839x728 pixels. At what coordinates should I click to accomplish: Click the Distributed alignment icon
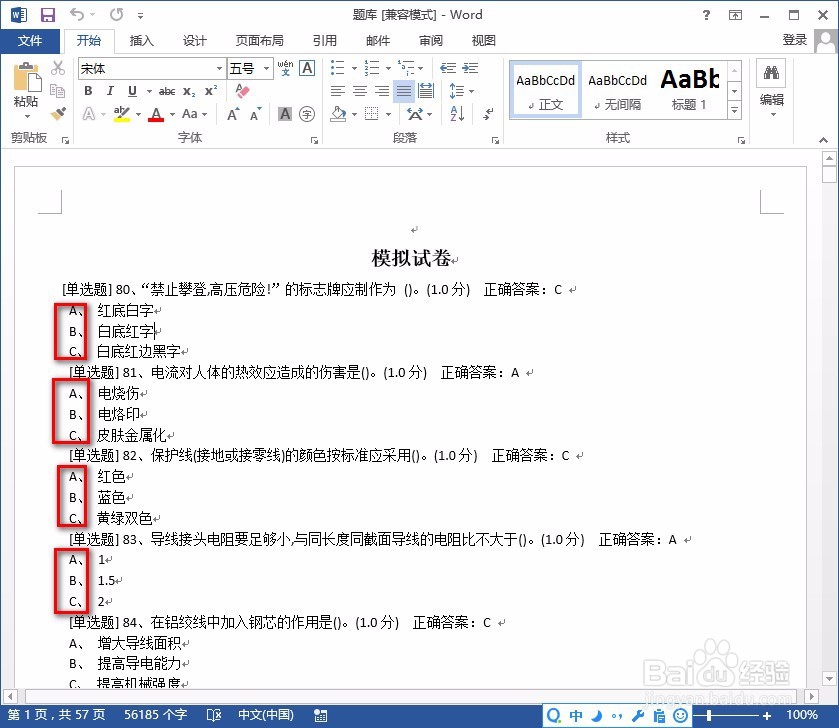(426, 90)
